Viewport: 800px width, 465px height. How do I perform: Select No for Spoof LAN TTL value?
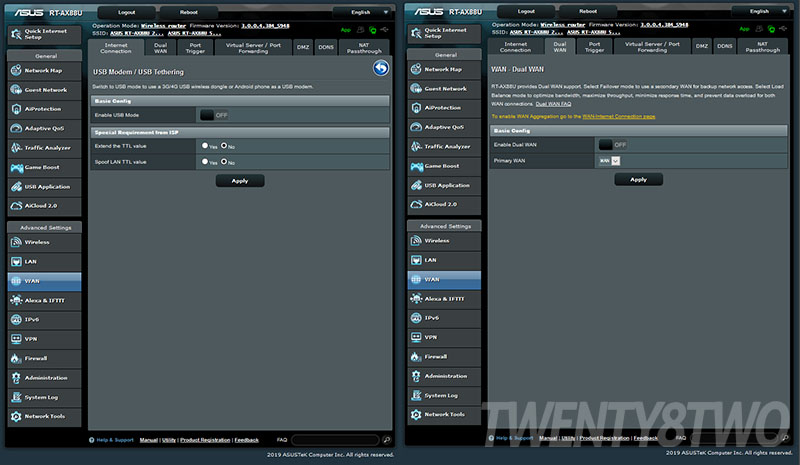pos(223,161)
